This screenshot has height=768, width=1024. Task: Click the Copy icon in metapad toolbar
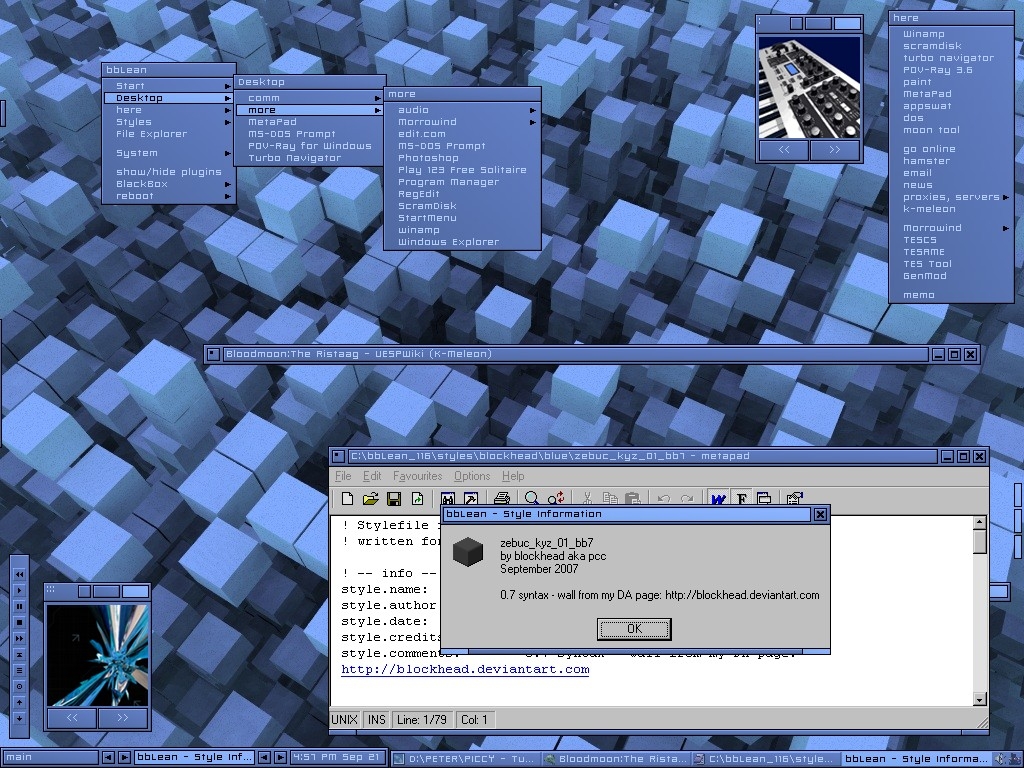(x=610, y=499)
